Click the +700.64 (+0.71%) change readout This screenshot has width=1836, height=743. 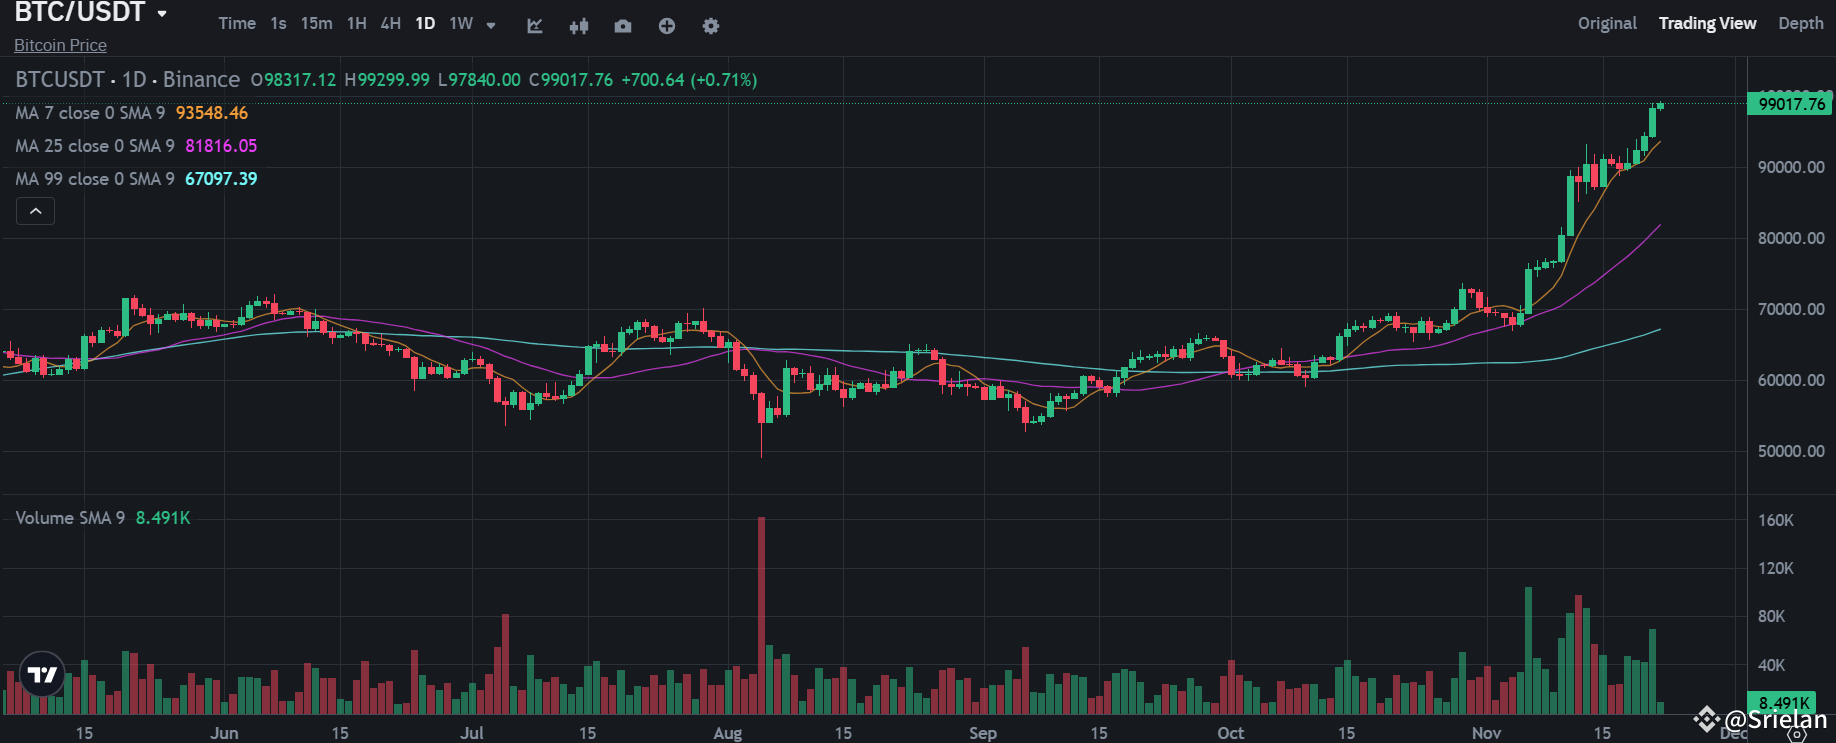[689, 80]
